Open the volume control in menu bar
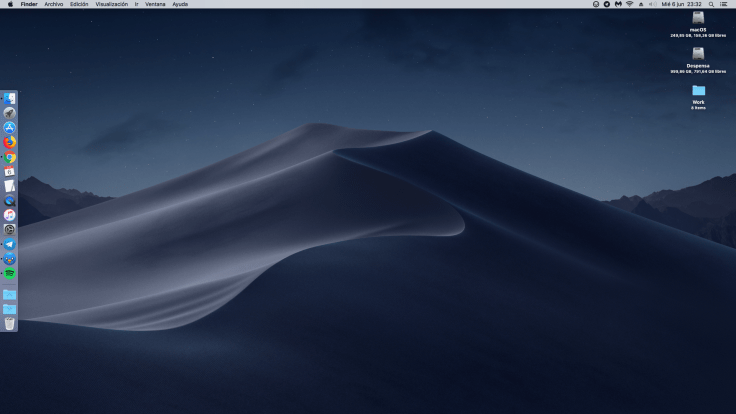 pyautogui.click(x=652, y=4)
